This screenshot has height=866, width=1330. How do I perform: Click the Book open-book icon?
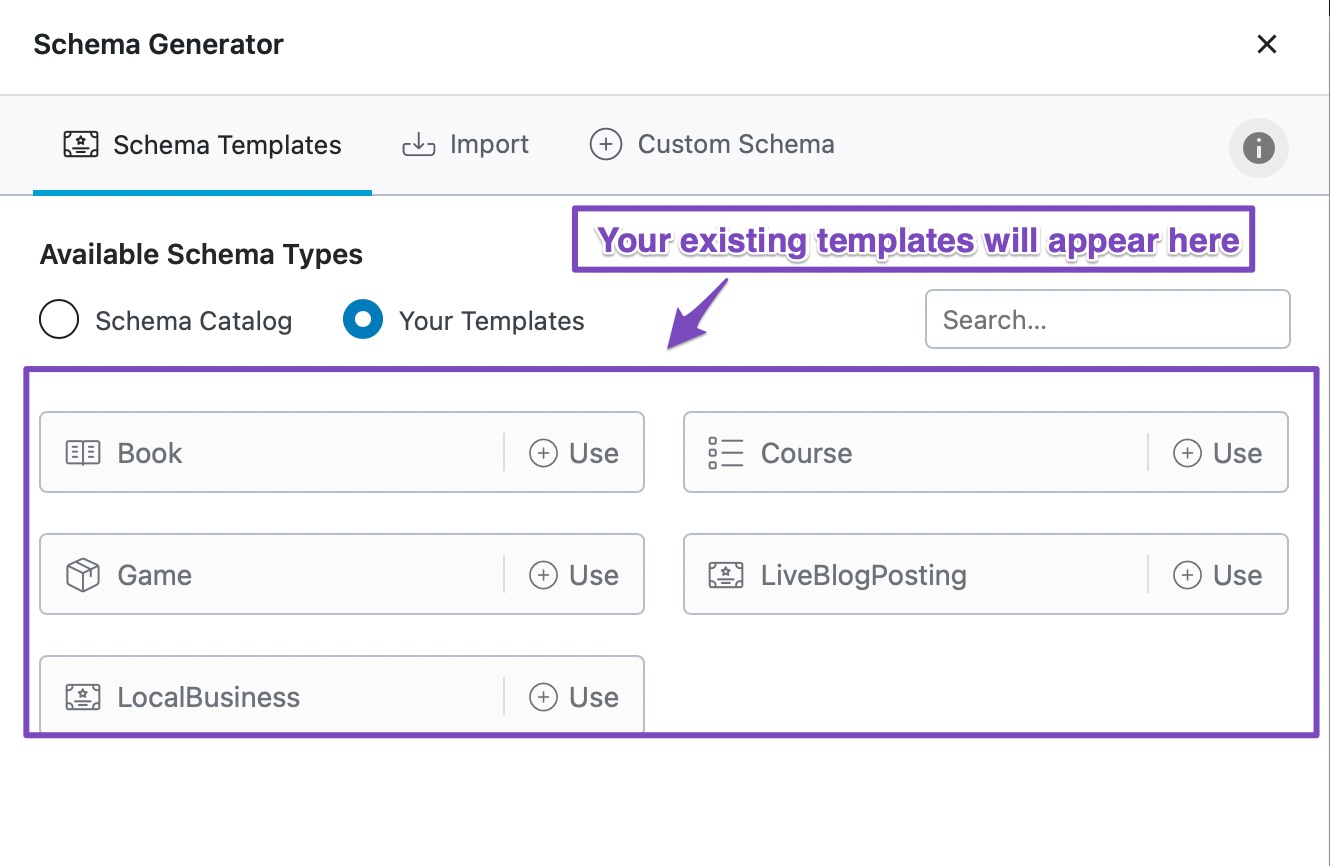point(83,453)
